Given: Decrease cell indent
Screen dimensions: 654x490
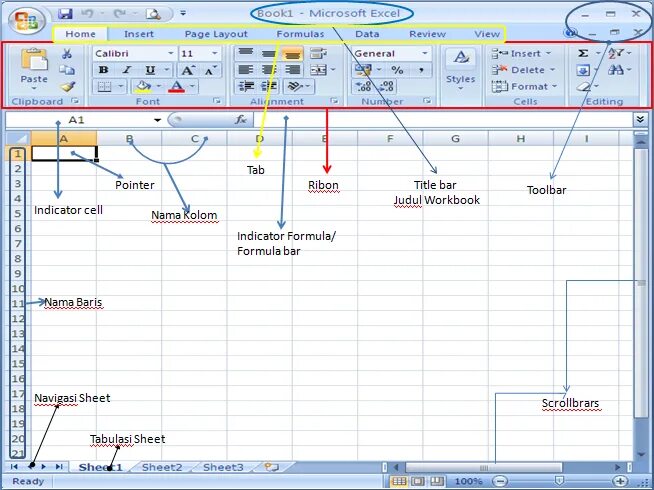Looking at the screenshot, I should pos(246,86).
